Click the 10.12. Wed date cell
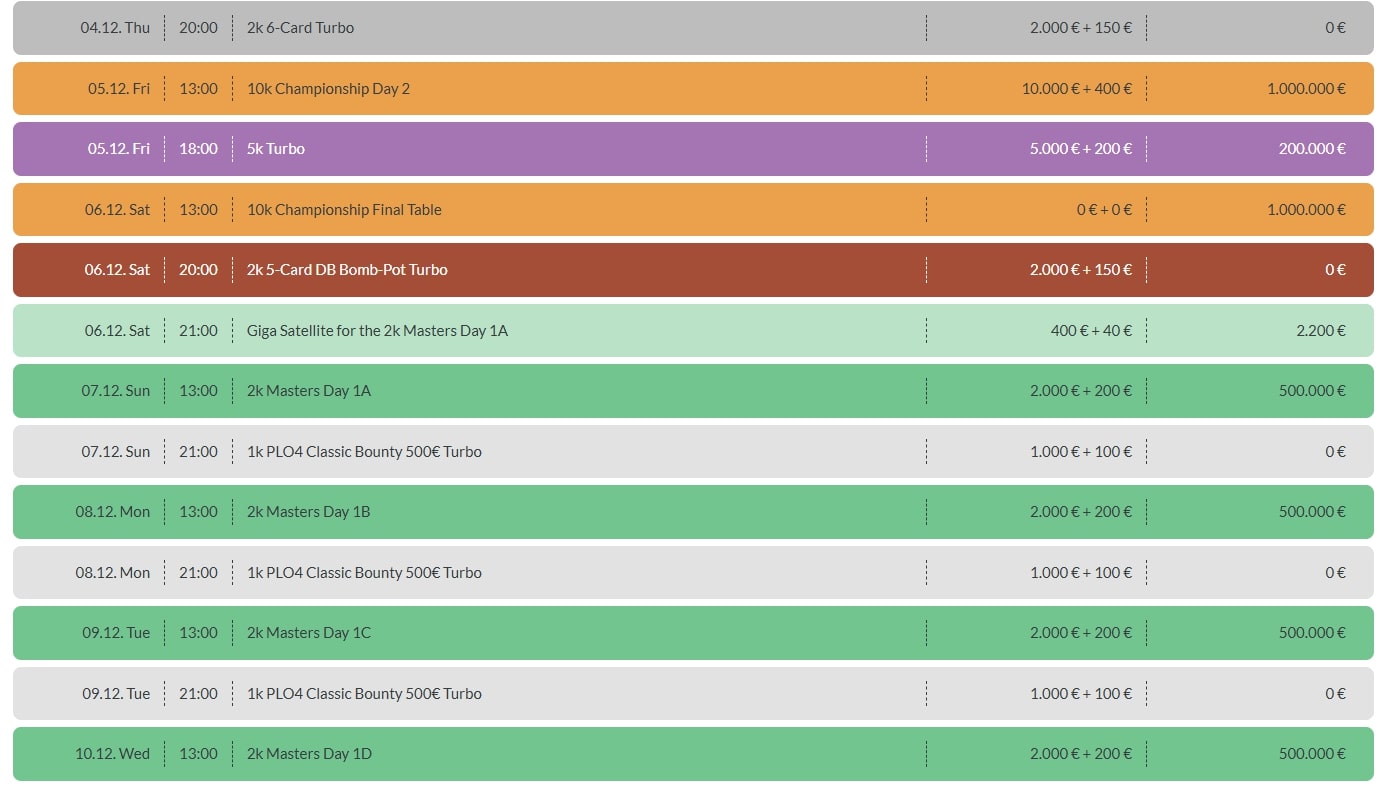This screenshot has height=785, width=1386. 112,754
